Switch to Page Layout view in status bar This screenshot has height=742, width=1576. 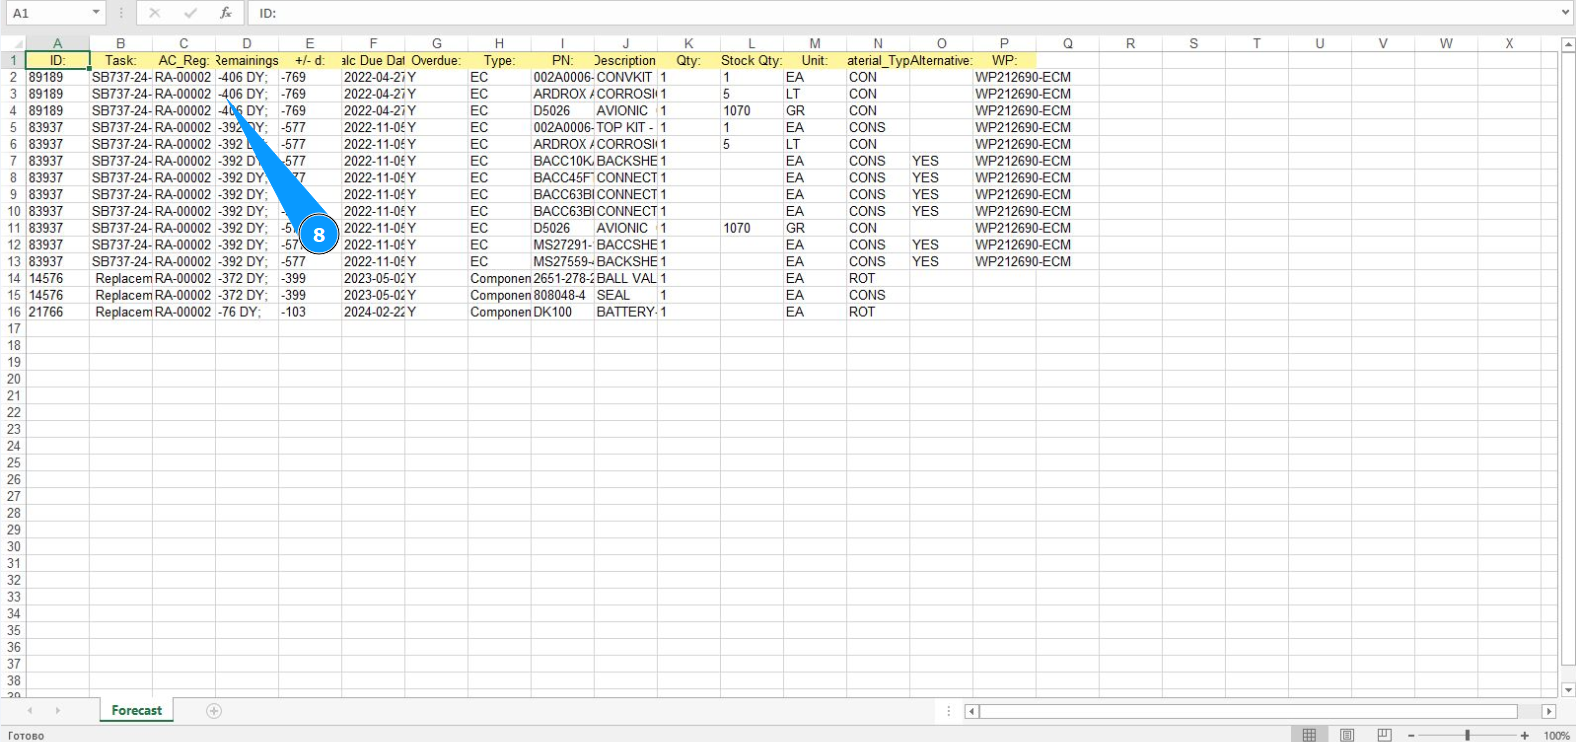click(1347, 735)
